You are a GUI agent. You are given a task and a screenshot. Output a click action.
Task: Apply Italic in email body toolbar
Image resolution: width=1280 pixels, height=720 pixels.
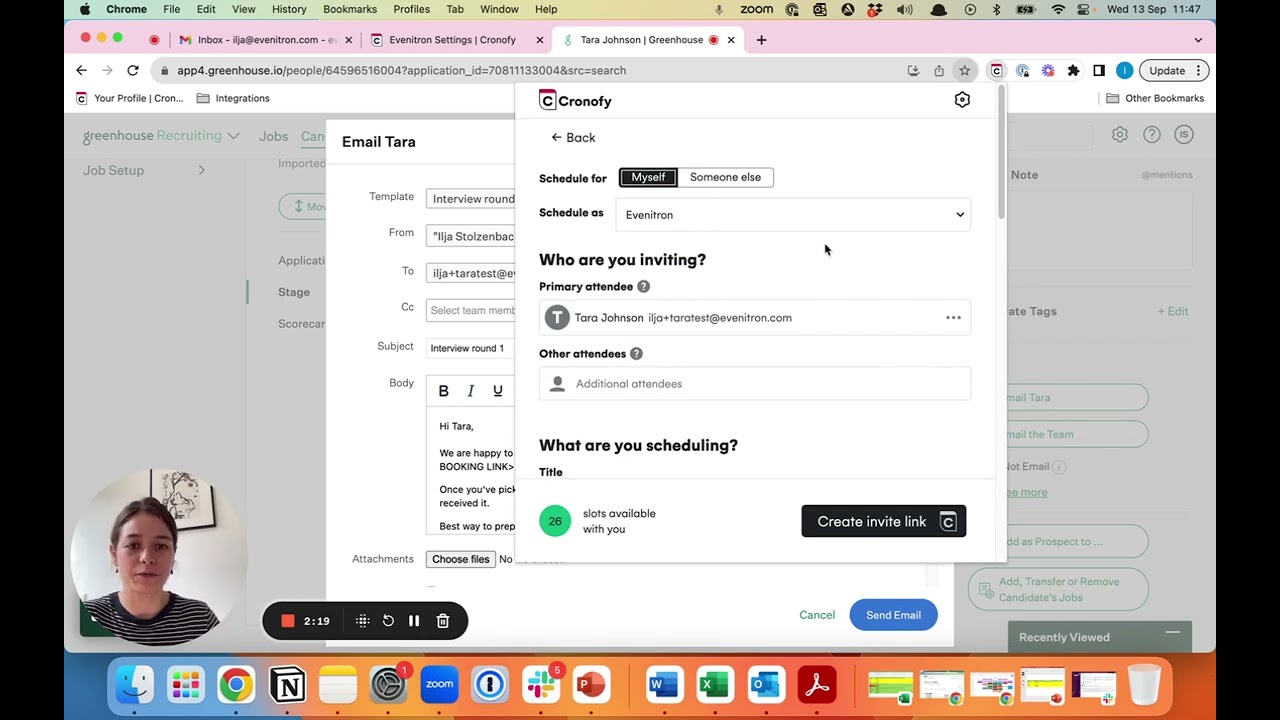pos(471,391)
